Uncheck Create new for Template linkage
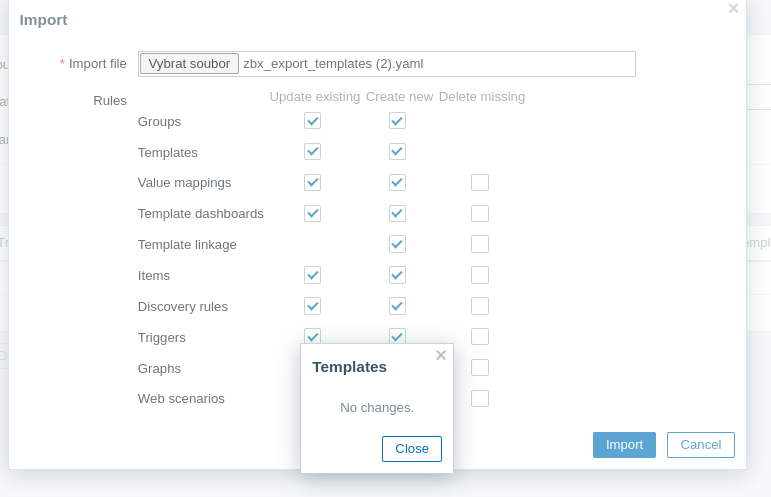The width and height of the screenshot is (771, 497). click(x=397, y=245)
